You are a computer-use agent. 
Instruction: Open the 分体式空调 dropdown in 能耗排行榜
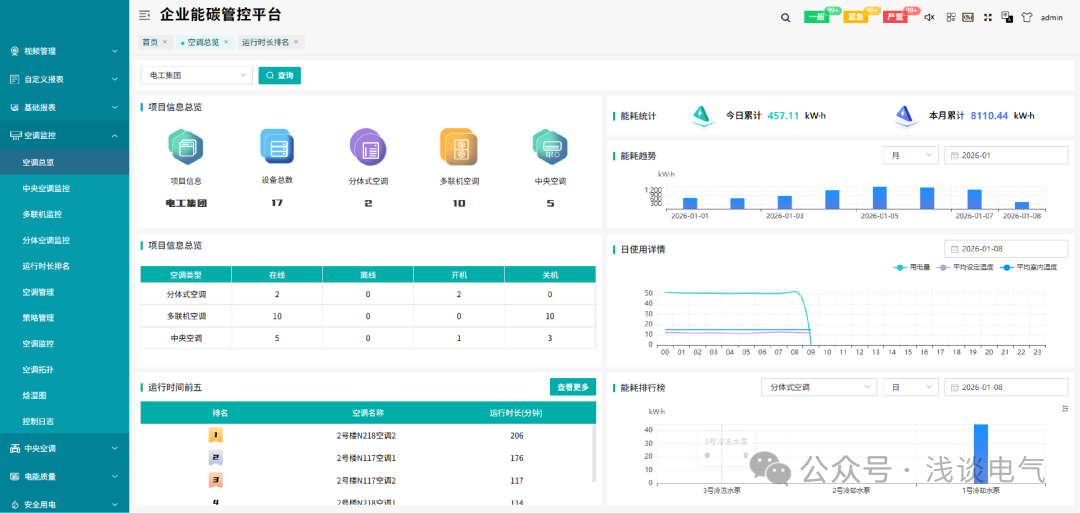tap(819, 387)
